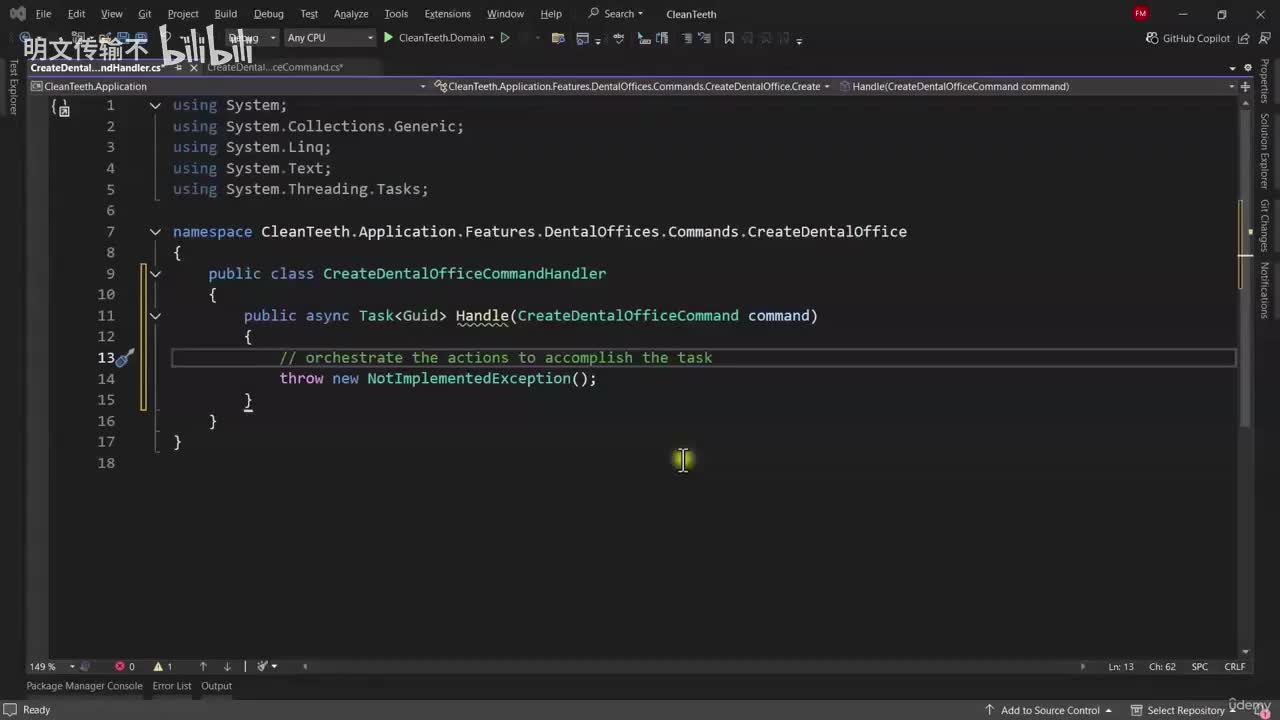Close the CreateDental...ndHandler.cs tab
Image resolution: width=1280 pixels, height=720 pixels.
194,68
